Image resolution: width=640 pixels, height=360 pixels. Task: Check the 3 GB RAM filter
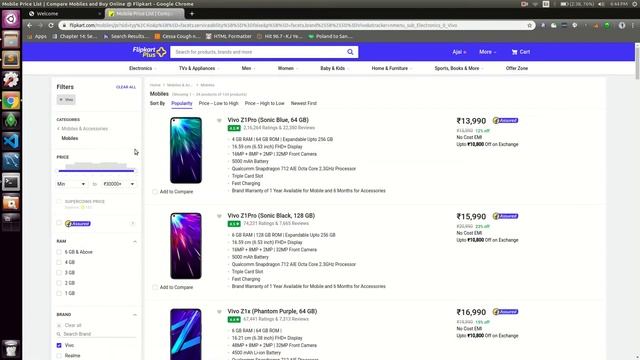tap(59, 273)
